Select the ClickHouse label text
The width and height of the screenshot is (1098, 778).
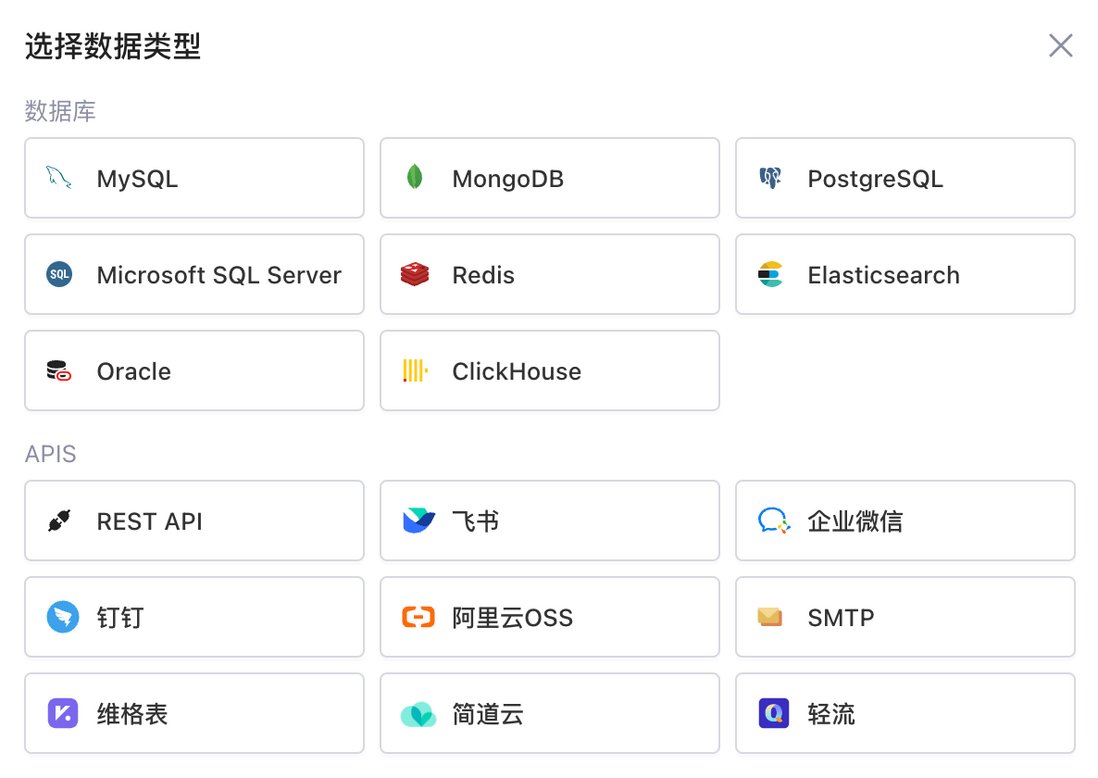click(x=517, y=371)
